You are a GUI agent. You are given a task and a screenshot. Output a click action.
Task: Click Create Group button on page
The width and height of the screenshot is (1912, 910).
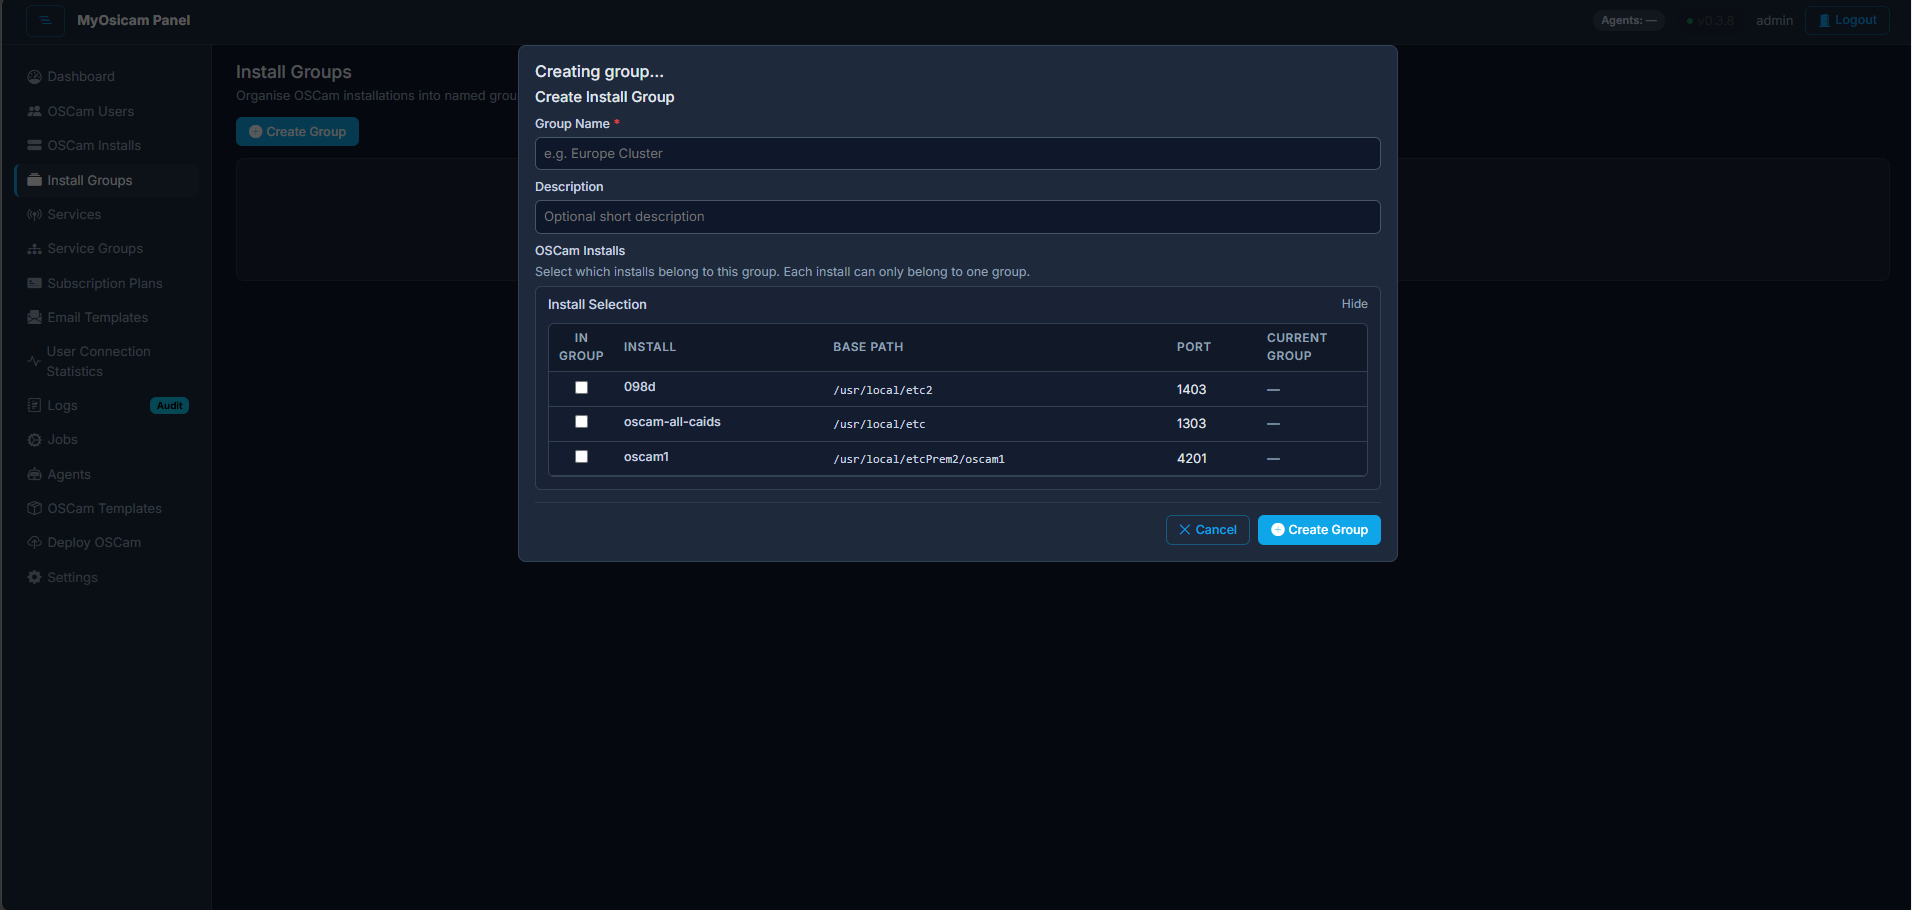[297, 132]
